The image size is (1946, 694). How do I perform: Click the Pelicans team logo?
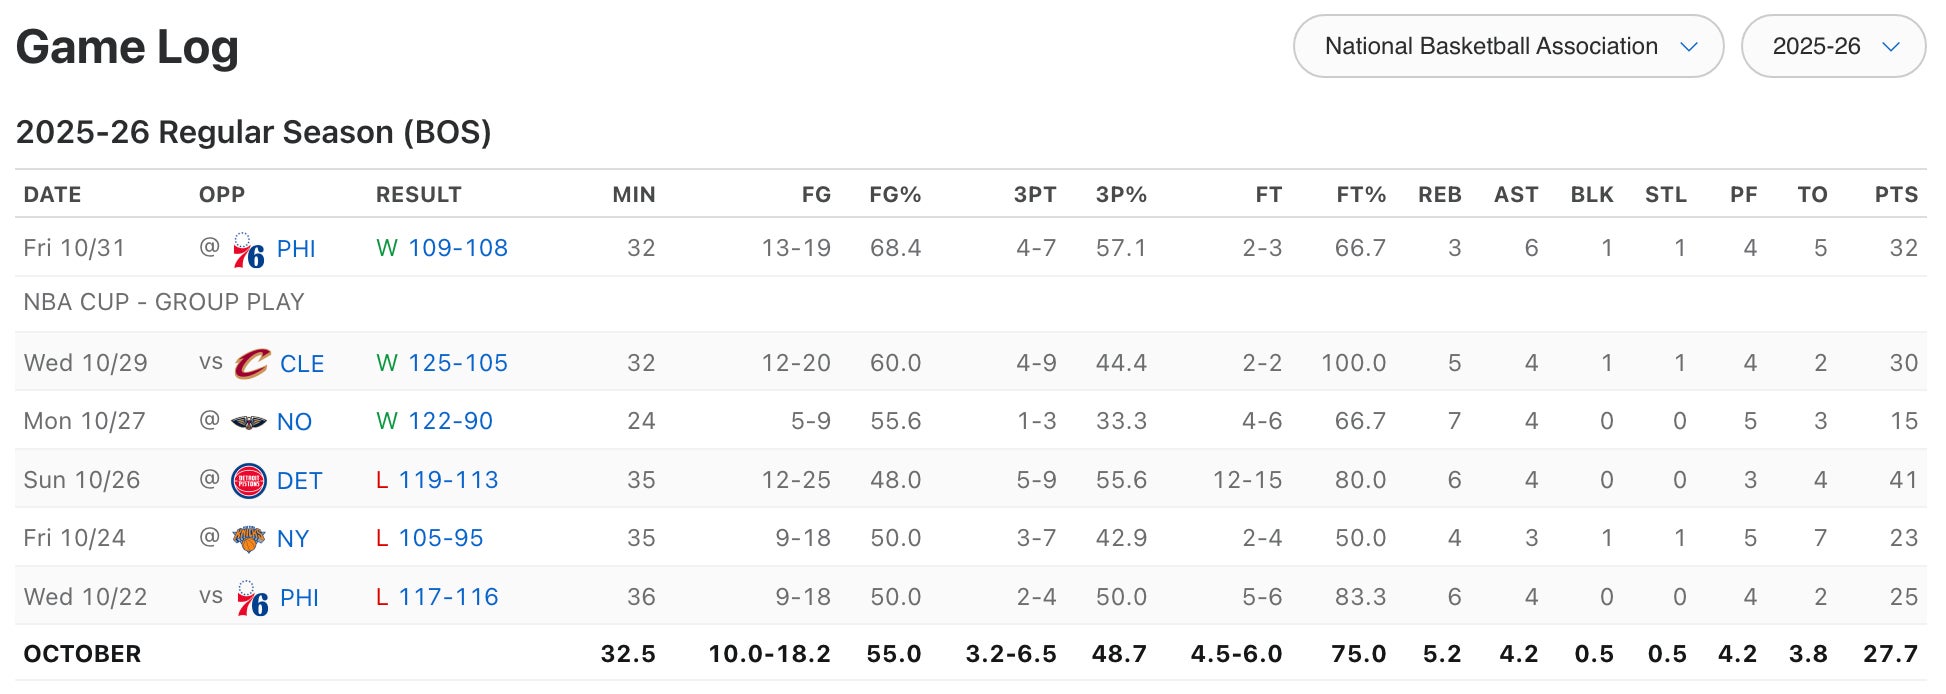click(248, 422)
